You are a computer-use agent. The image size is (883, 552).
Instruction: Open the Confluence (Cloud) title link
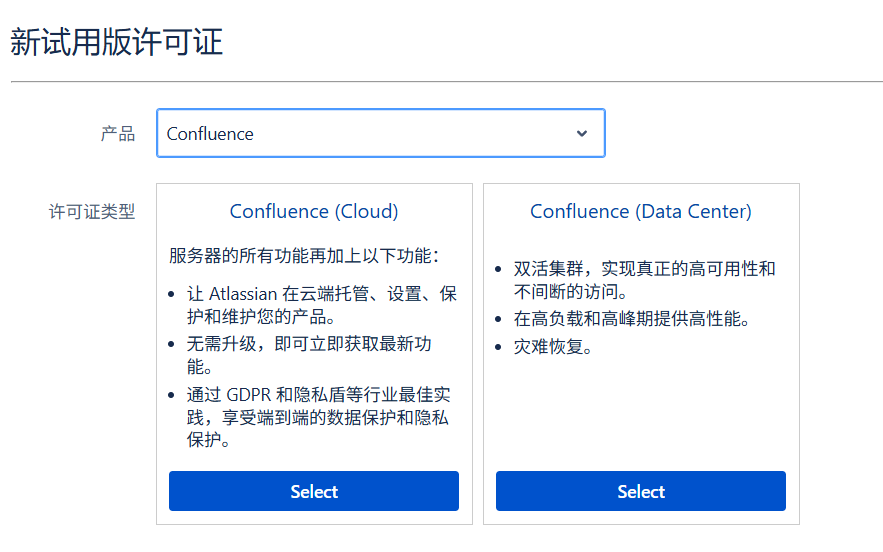tap(314, 211)
